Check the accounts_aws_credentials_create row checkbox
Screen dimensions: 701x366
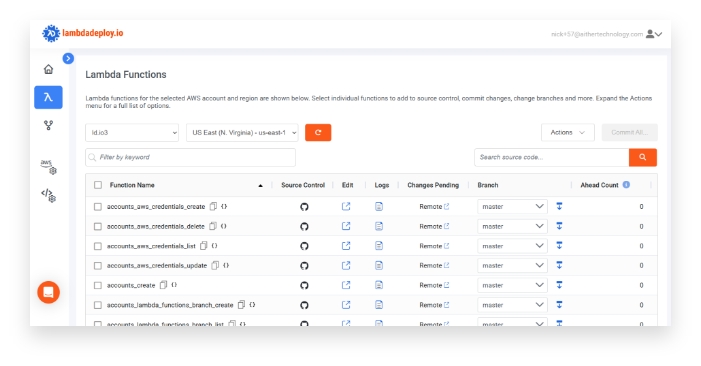tap(97, 207)
